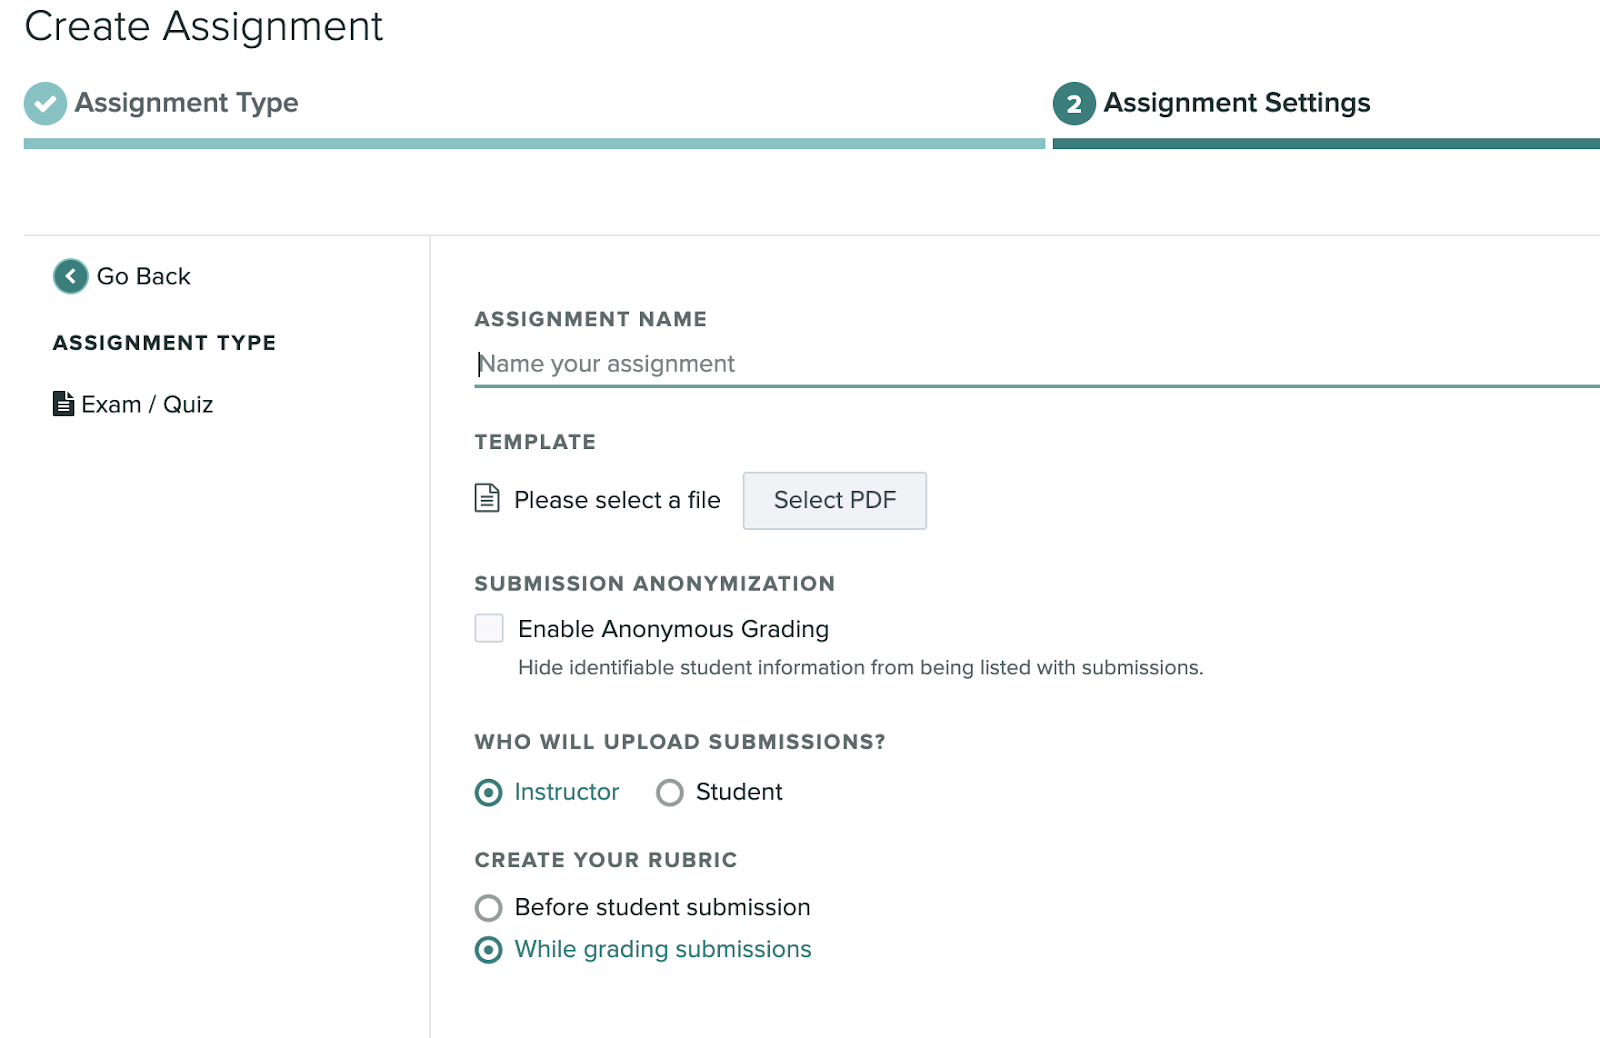
Task: Click the Name your assignment input field
Action: (x=800, y=363)
